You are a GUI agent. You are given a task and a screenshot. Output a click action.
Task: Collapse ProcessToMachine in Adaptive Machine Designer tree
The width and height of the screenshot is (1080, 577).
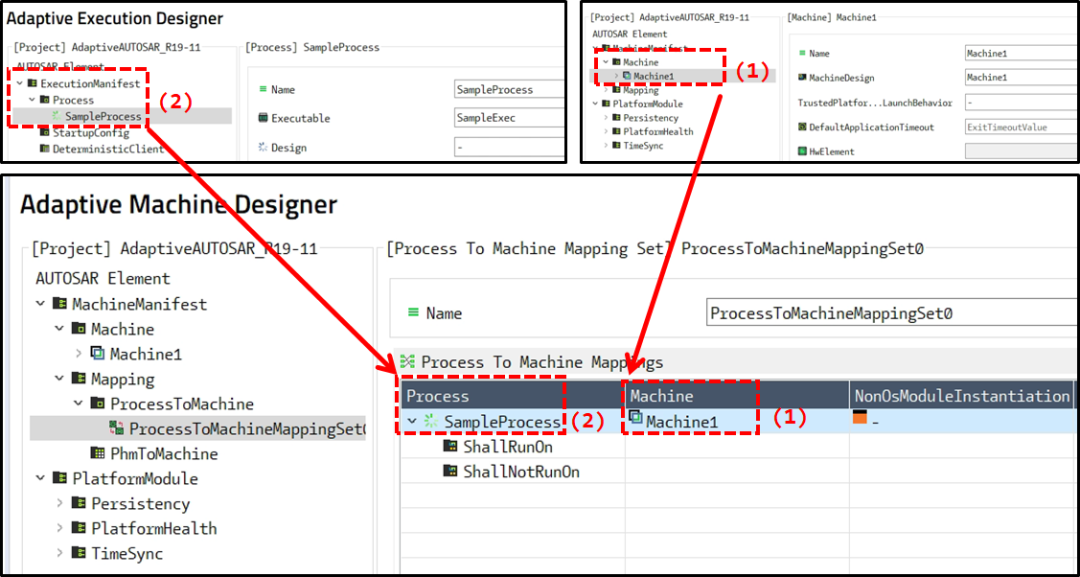click(x=78, y=403)
